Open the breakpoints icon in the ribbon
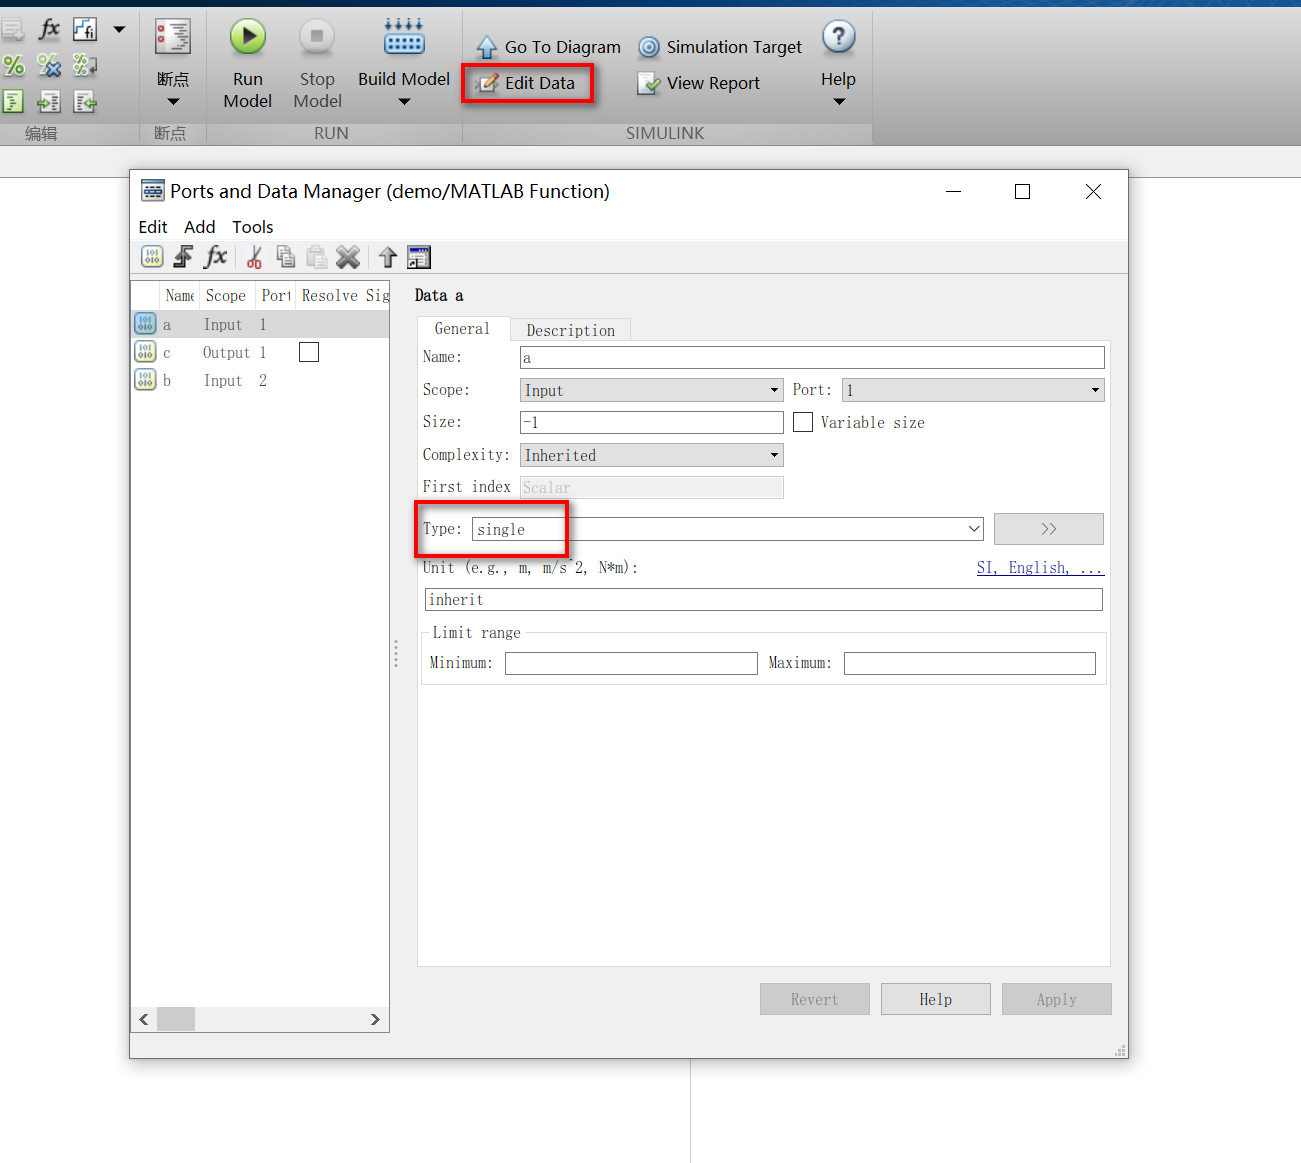 [173, 37]
